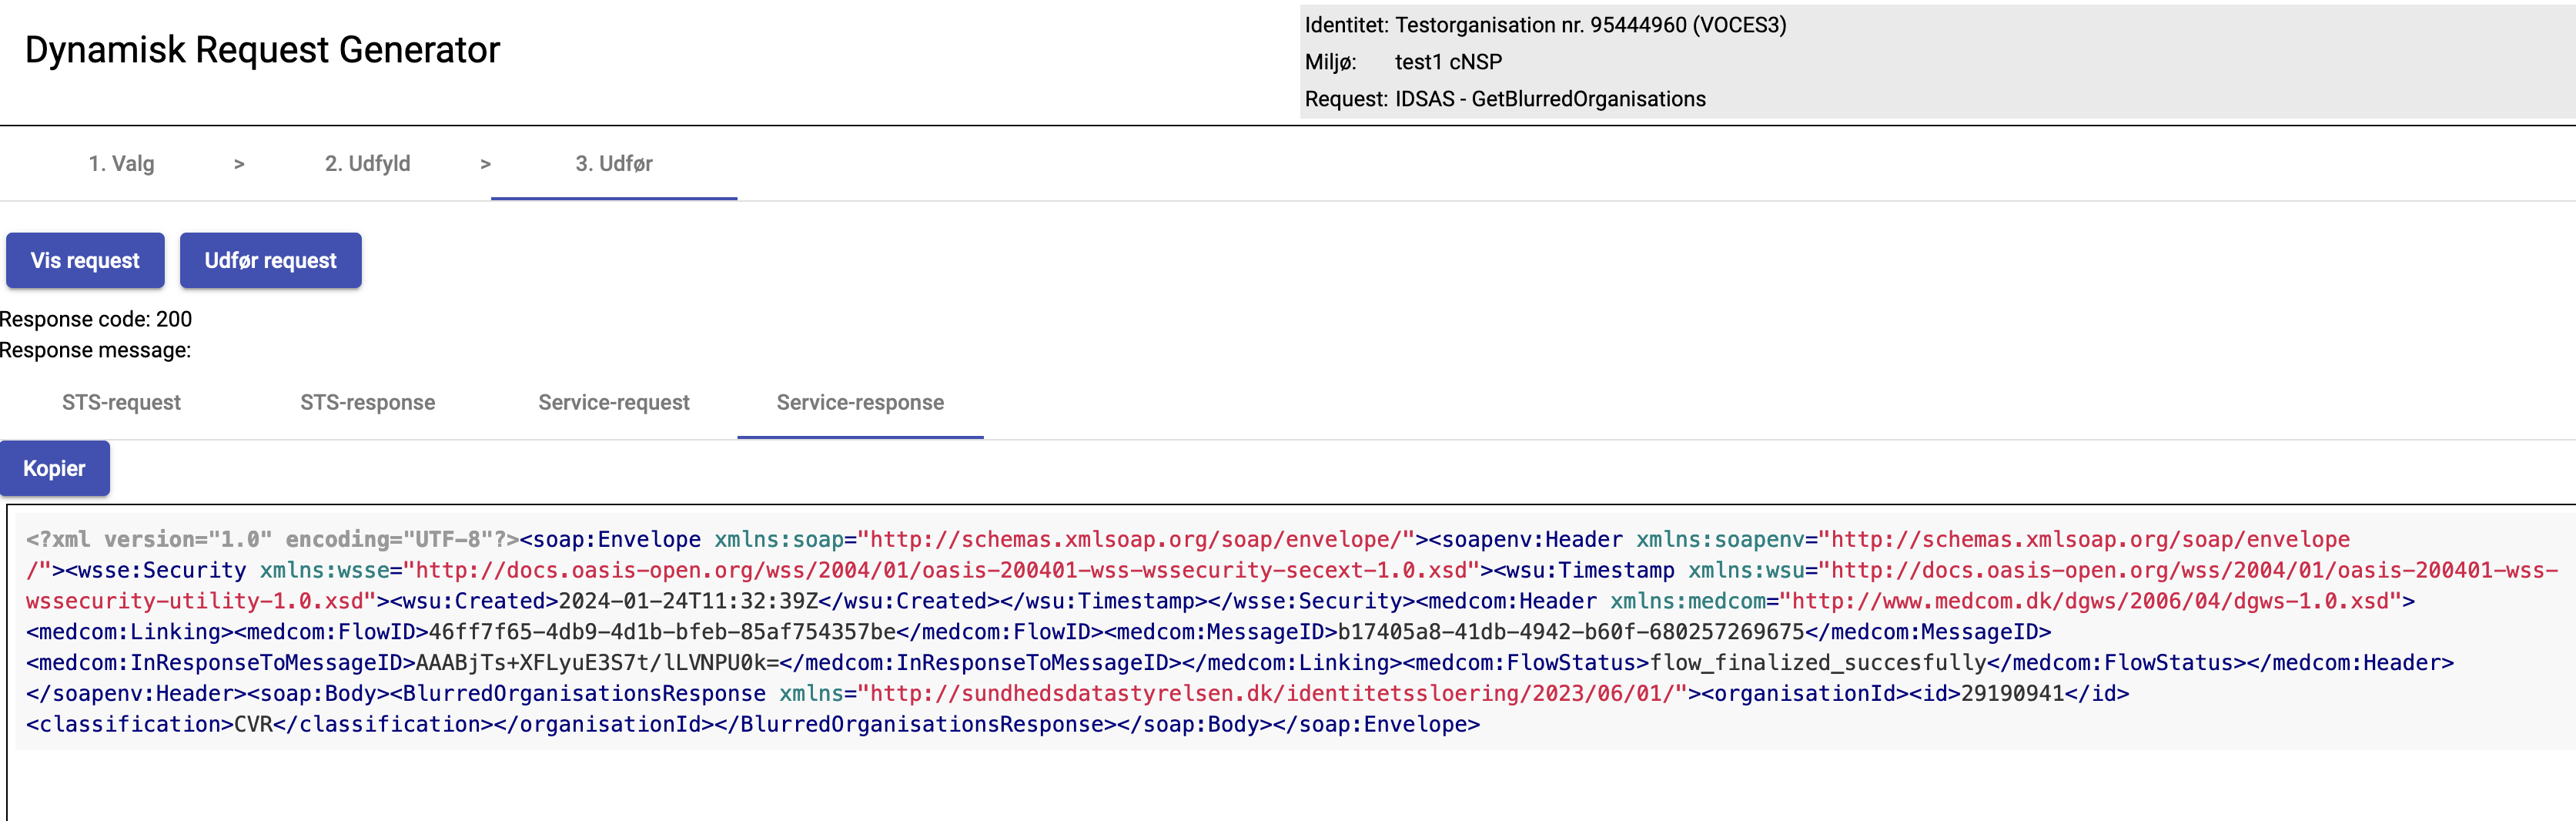Click the Identitet Testorganisation line
The width and height of the screenshot is (2576, 821).
(1545, 25)
